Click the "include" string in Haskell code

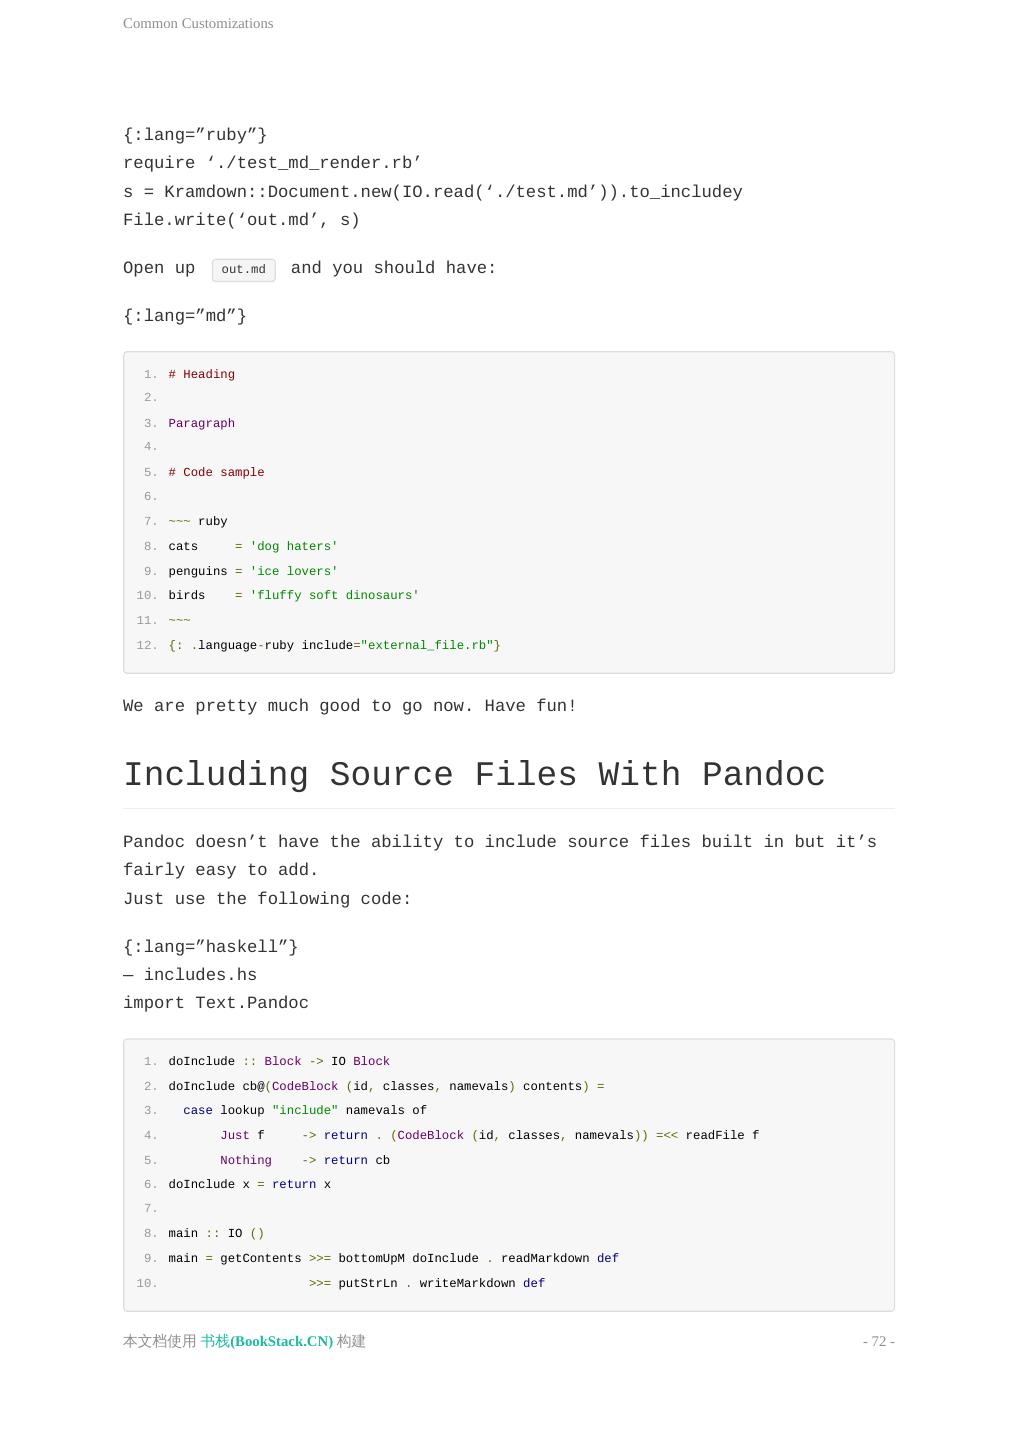click(x=305, y=1110)
